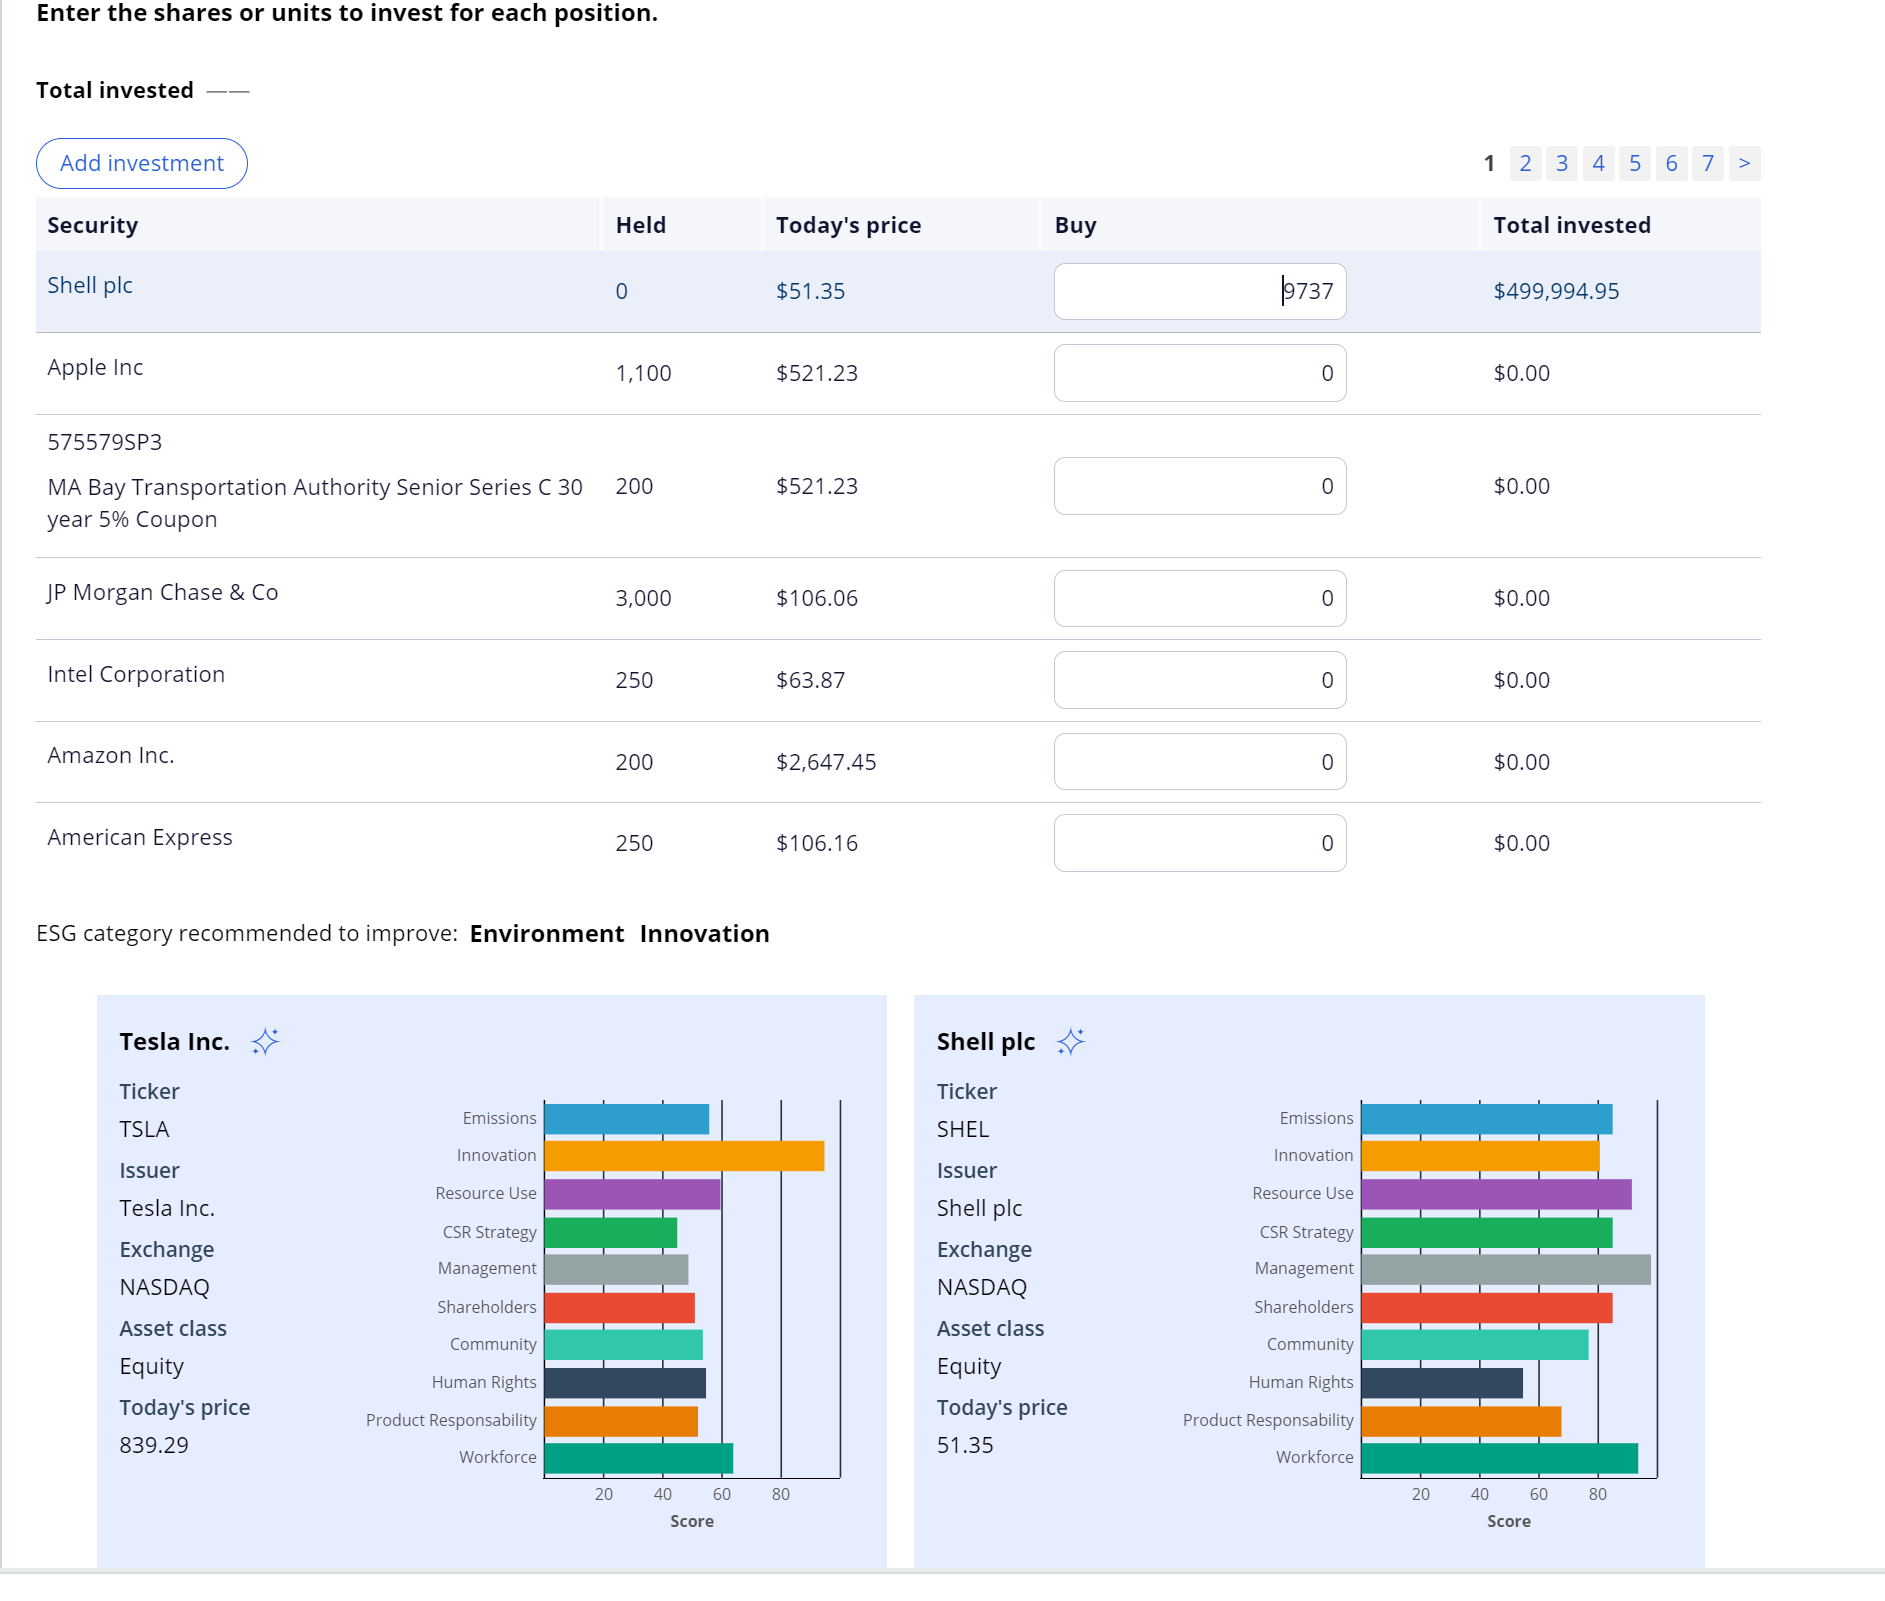Click Tesla today's price 839.29
Screen dimensions: 1885x1601
pyautogui.click(x=154, y=1445)
